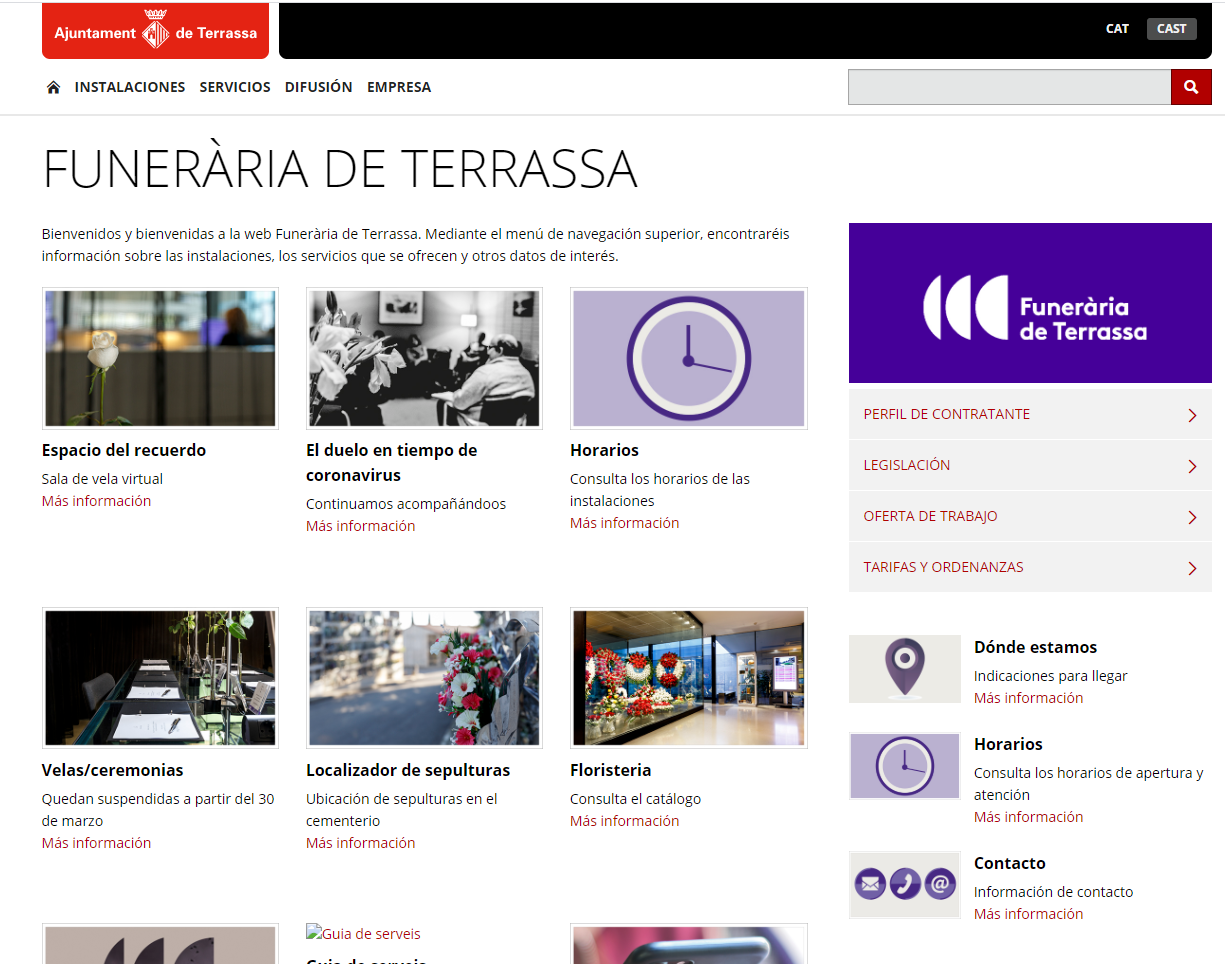1225x964 pixels.
Task: Open the white rose Espacio del recuerdo image
Action: coord(160,359)
